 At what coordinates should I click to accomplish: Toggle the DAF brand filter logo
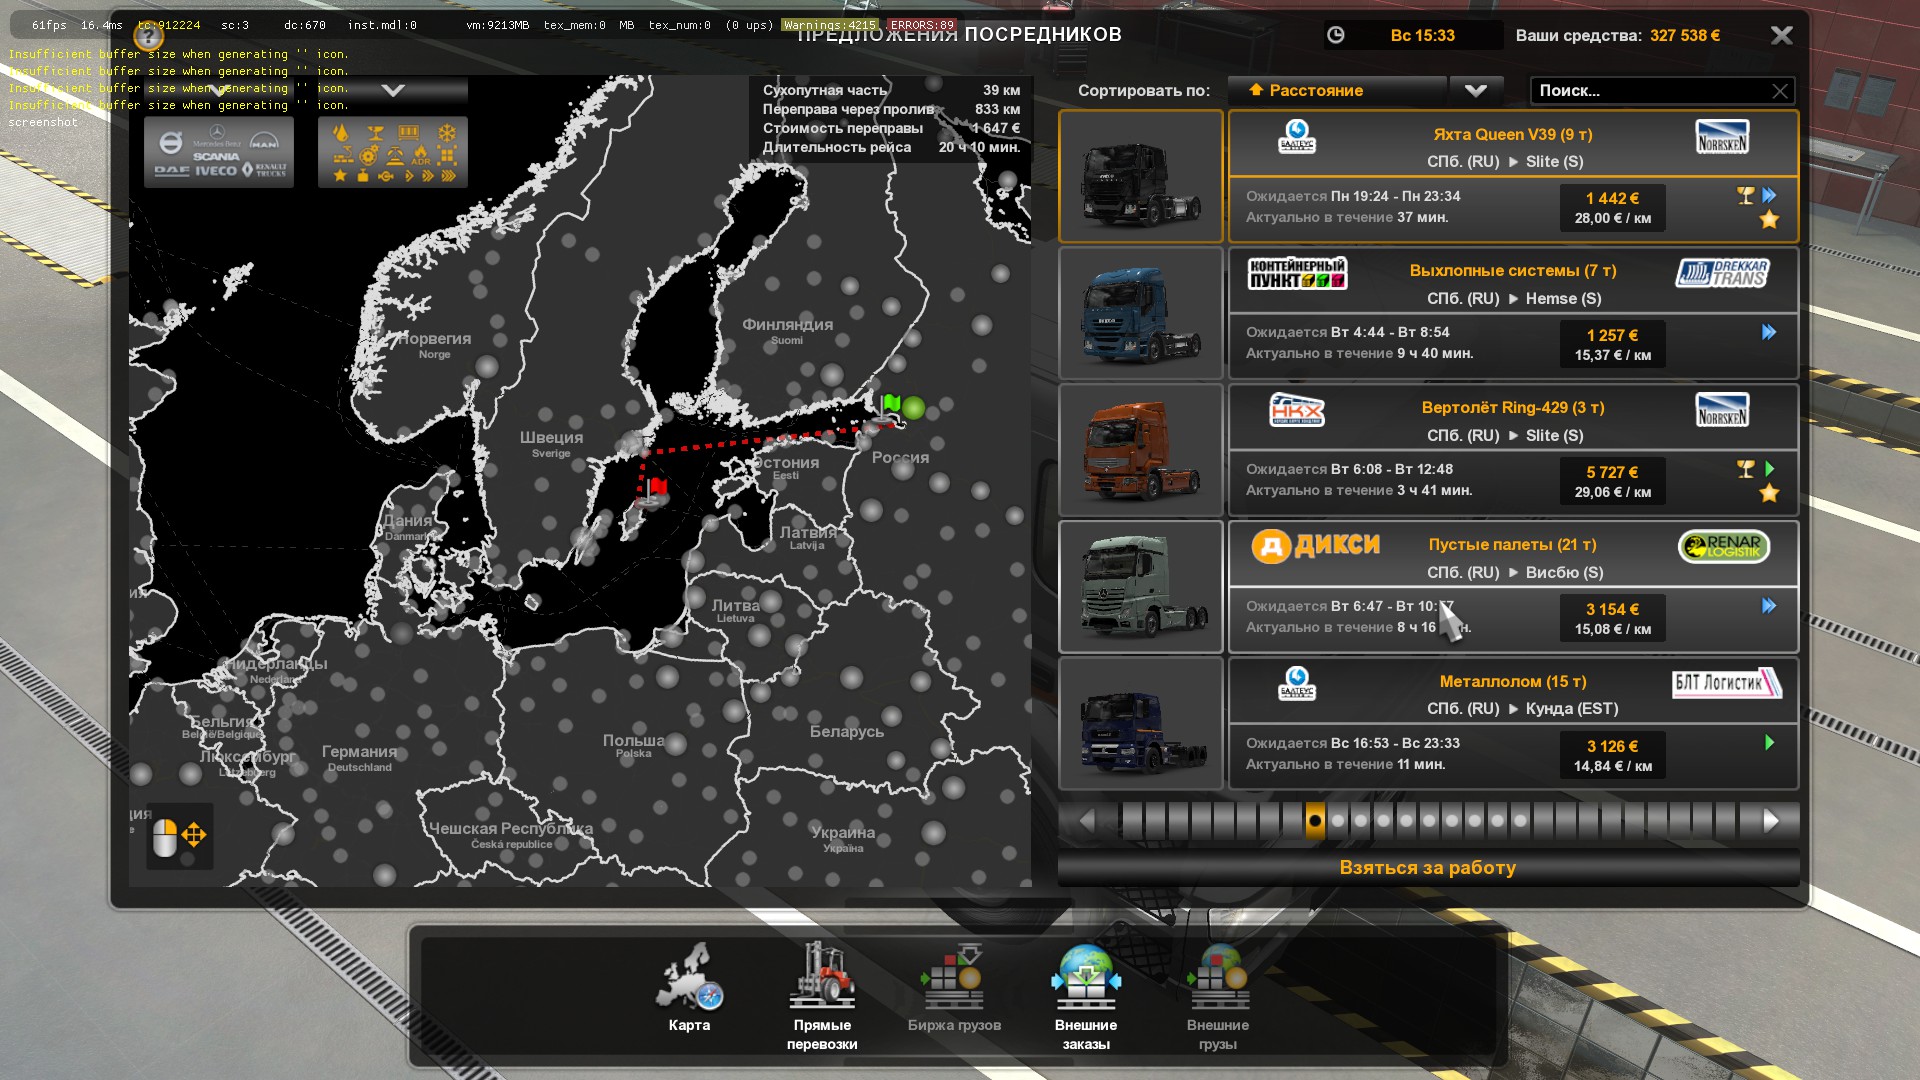pos(172,171)
